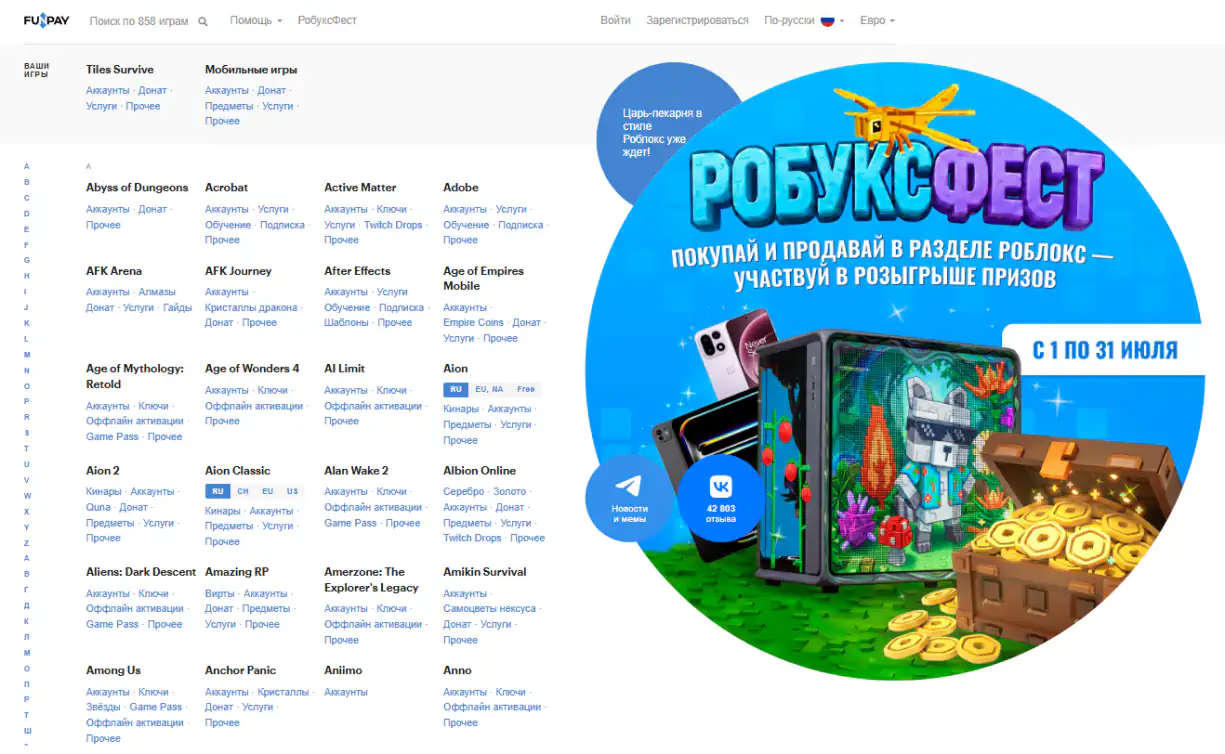Open Кристаллы under Anchor Panic
This screenshot has height=754, width=1225.
(x=283, y=692)
